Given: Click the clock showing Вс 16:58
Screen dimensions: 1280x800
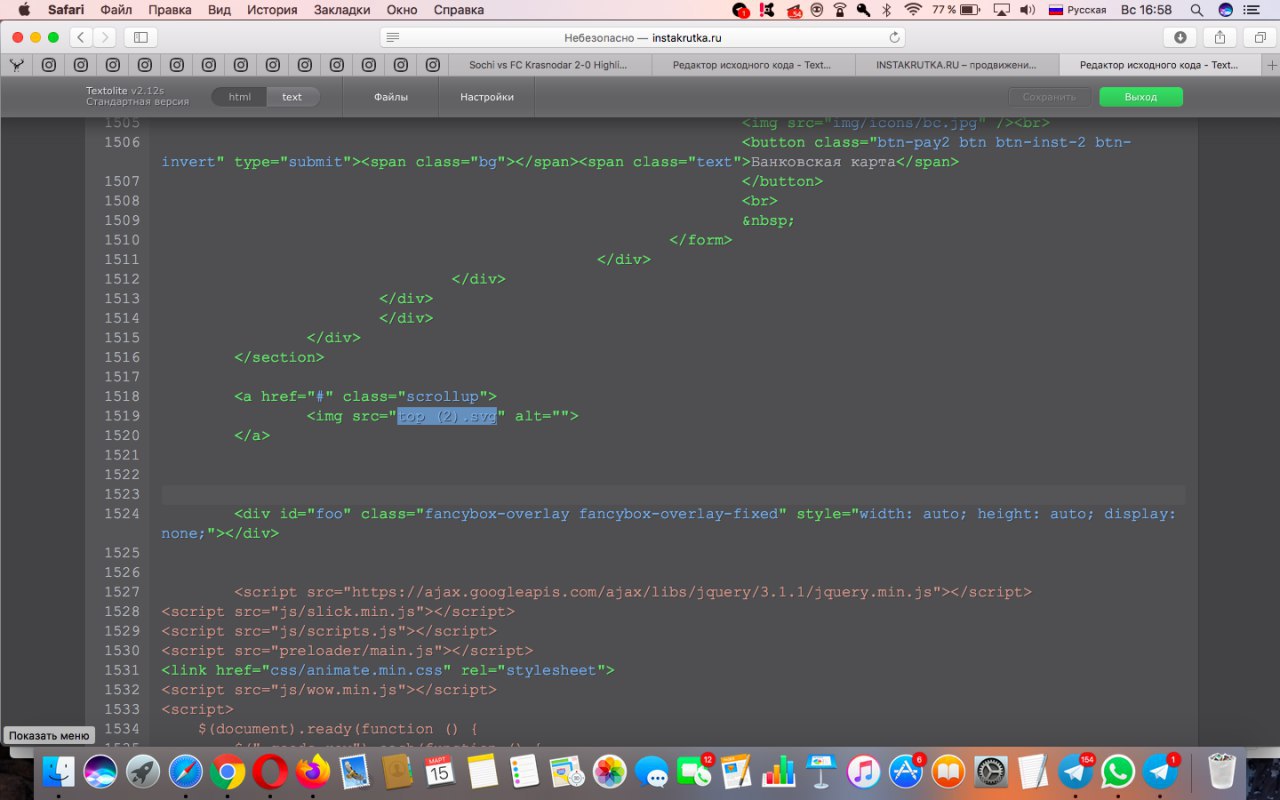Looking at the screenshot, I should 1147,10.
